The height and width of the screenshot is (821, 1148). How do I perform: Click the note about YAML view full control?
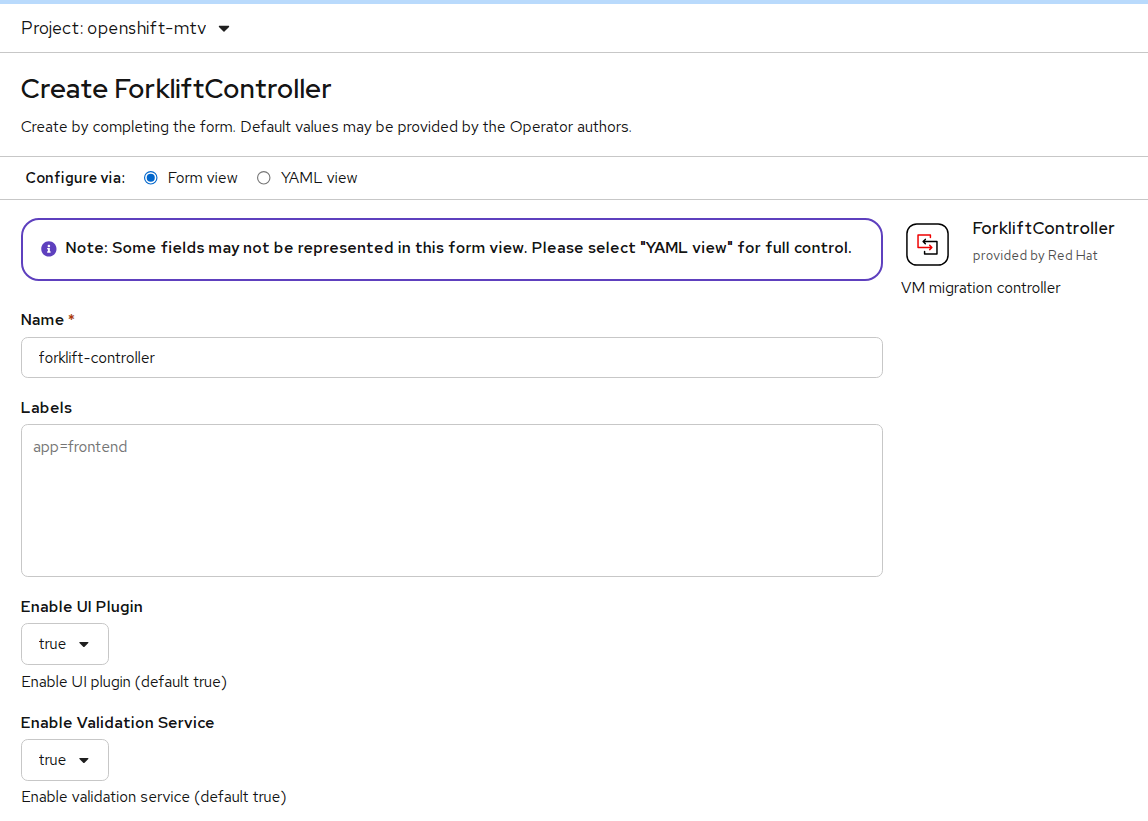[x=458, y=248]
